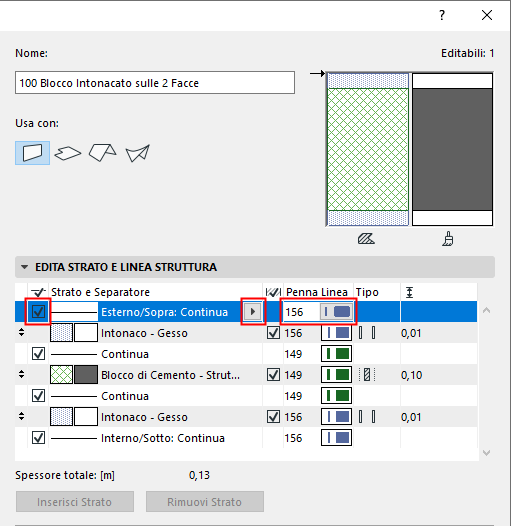Open the pen color picker for pen 156 highlighted row
511x526 pixels.
tap(336, 312)
